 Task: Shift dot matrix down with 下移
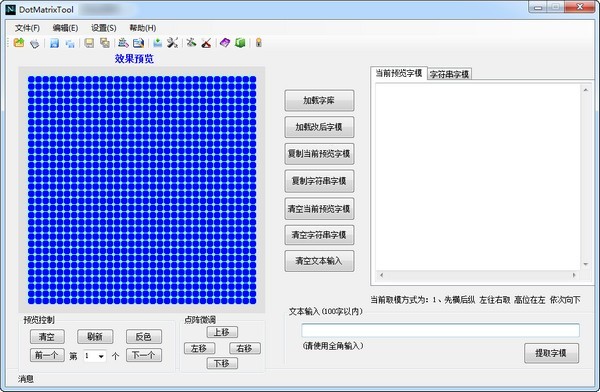click(x=222, y=363)
